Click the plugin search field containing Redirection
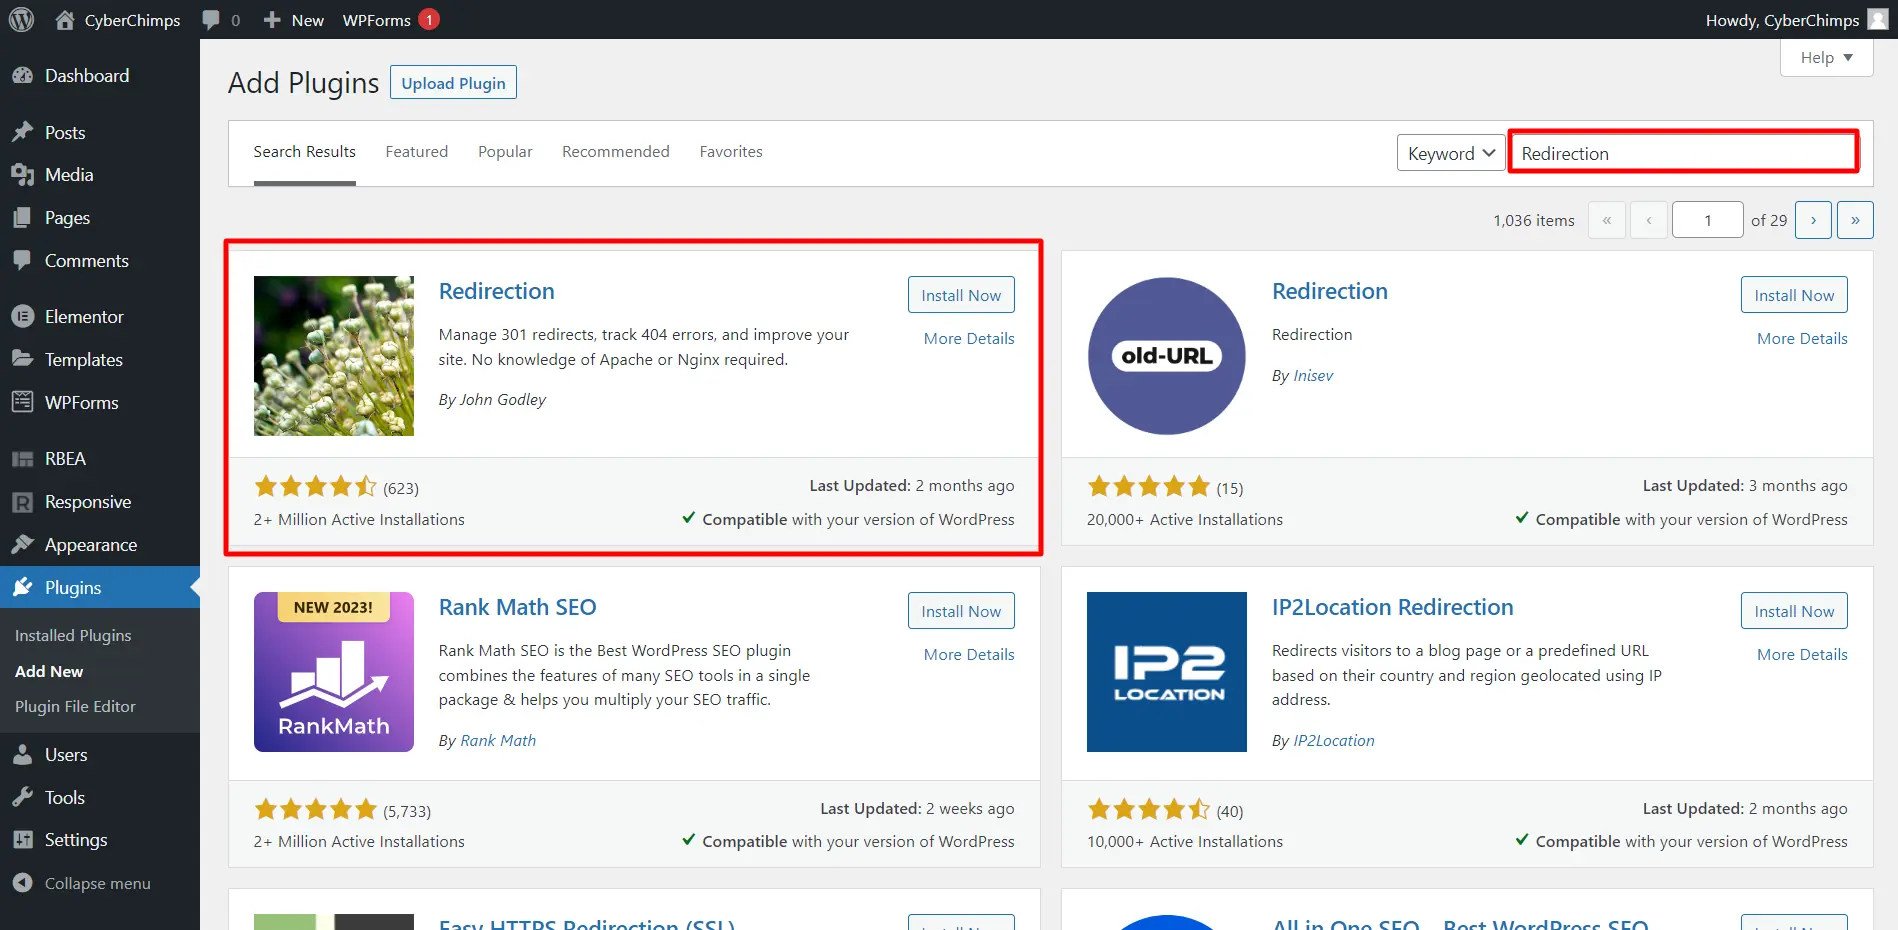The height and width of the screenshot is (930, 1898). (1683, 153)
